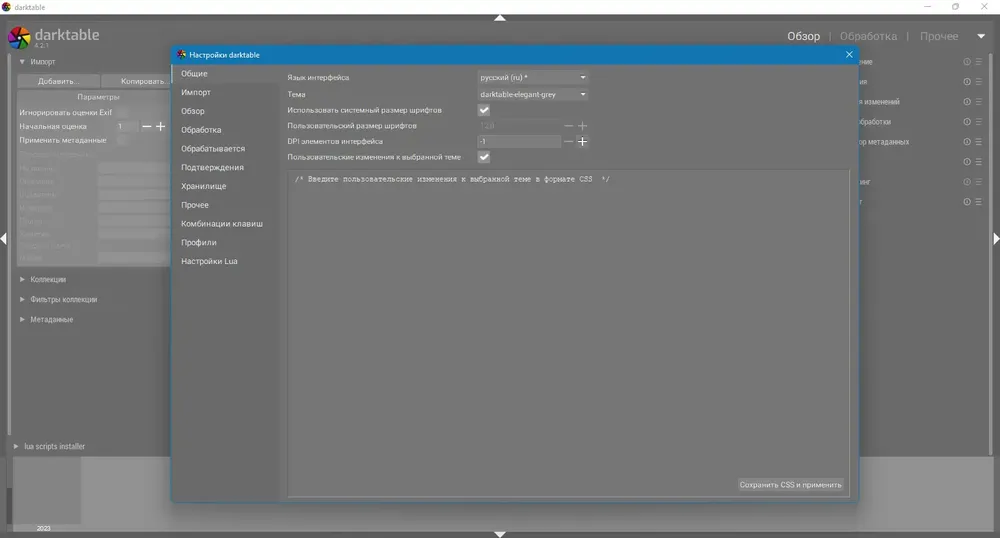Toggle use system font size checkbox

point(484,110)
